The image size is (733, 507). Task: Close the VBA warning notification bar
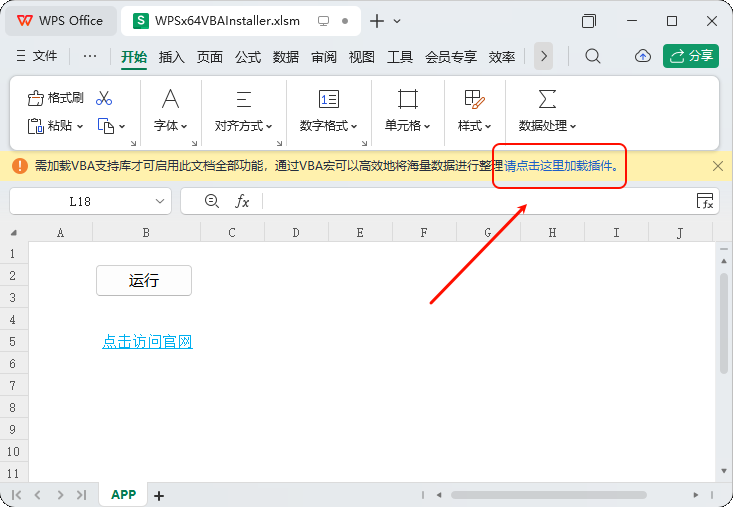[717, 166]
